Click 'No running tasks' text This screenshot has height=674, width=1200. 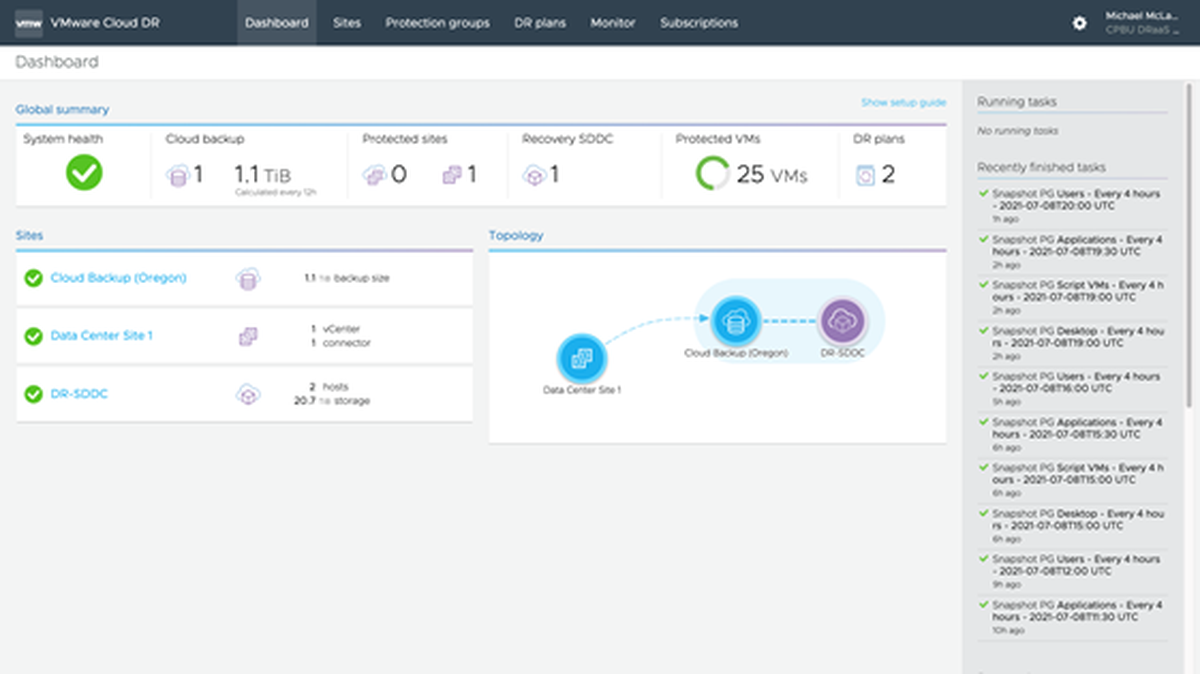pyautogui.click(x=1018, y=131)
